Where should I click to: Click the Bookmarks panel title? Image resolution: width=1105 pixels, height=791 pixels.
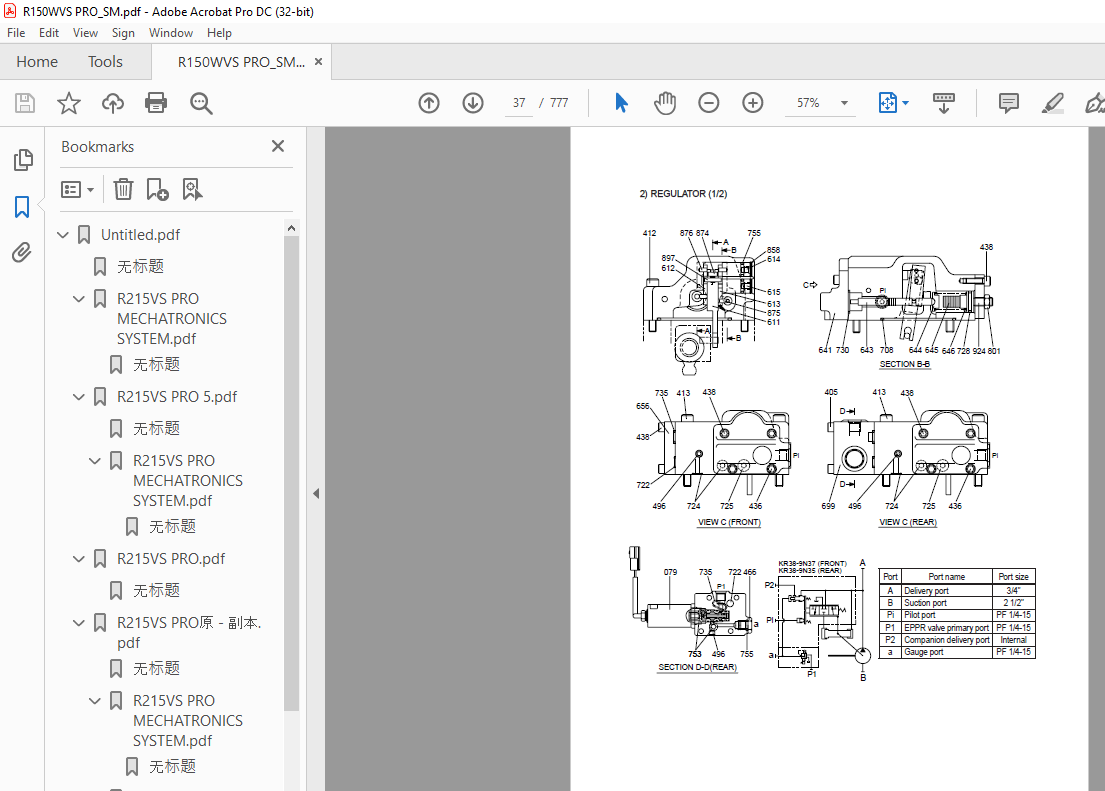click(x=97, y=147)
